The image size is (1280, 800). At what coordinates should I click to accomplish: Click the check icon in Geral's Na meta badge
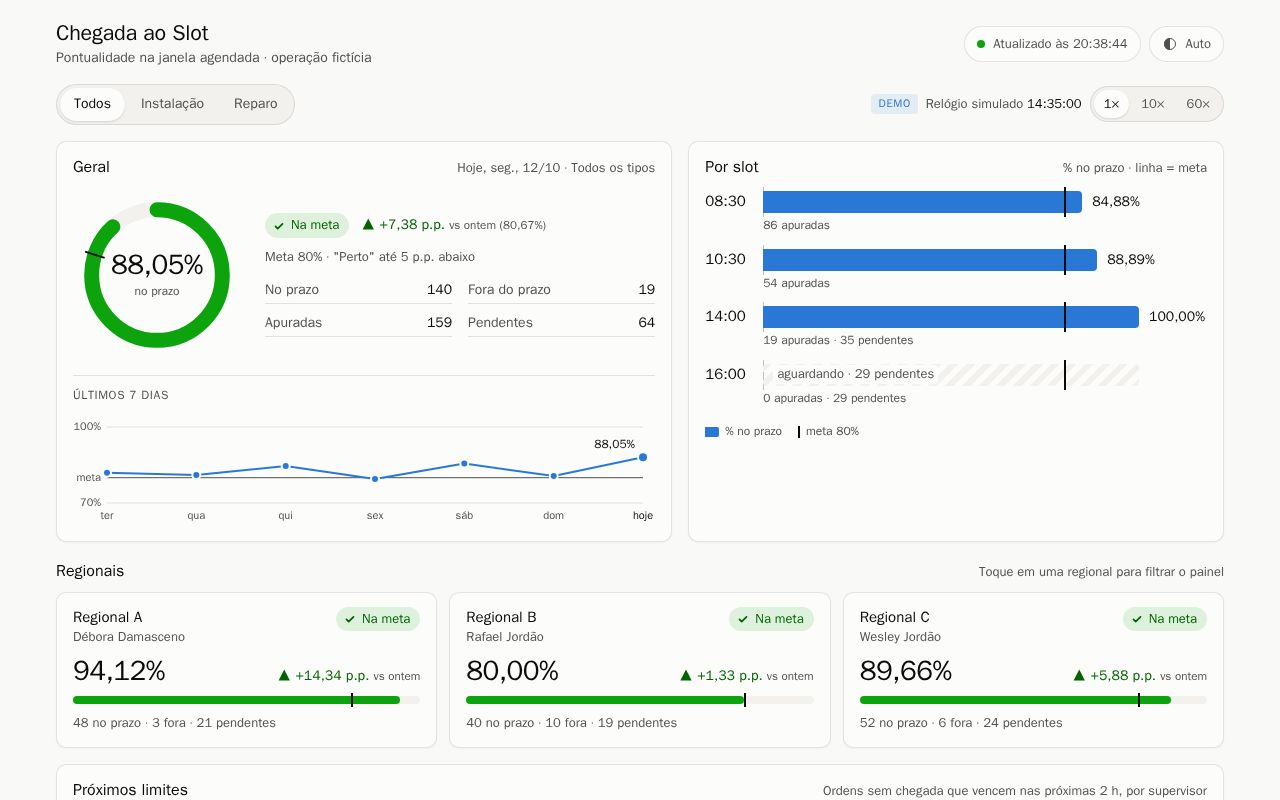(x=279, y=226)
